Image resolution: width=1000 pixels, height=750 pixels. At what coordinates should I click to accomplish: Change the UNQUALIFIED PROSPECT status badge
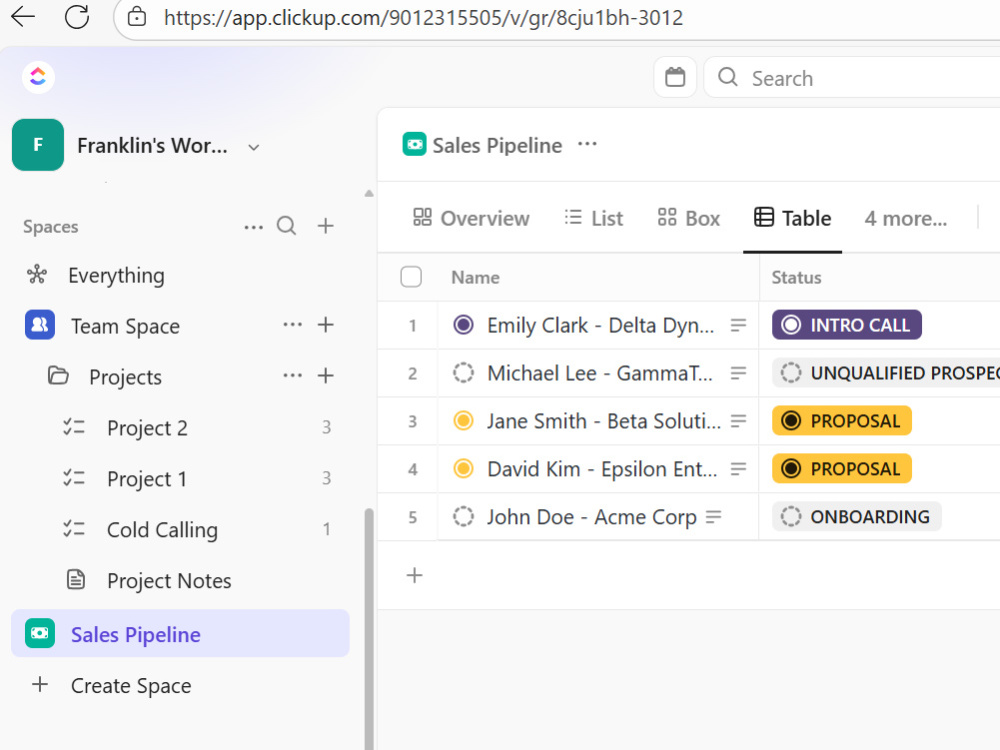886,372
